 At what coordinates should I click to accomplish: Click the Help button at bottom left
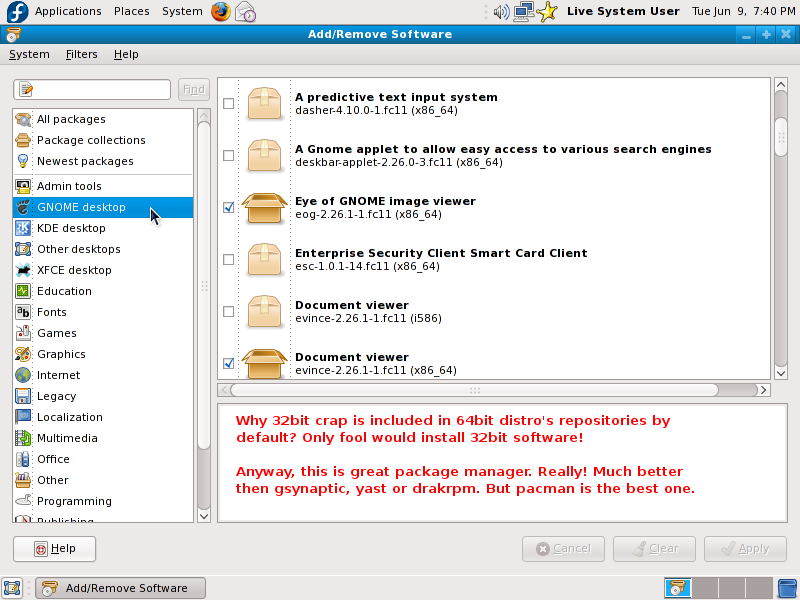[55, 549]
